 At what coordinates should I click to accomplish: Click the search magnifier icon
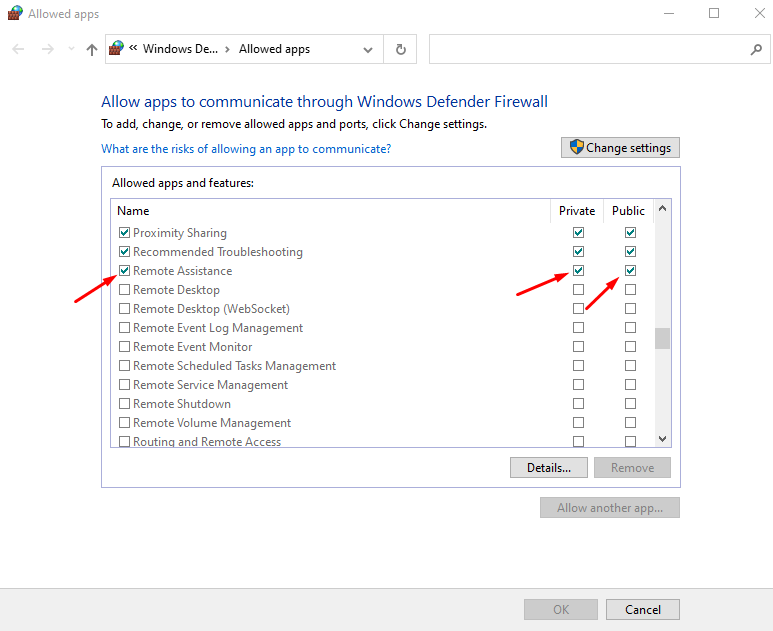click(x=756, y=49)
